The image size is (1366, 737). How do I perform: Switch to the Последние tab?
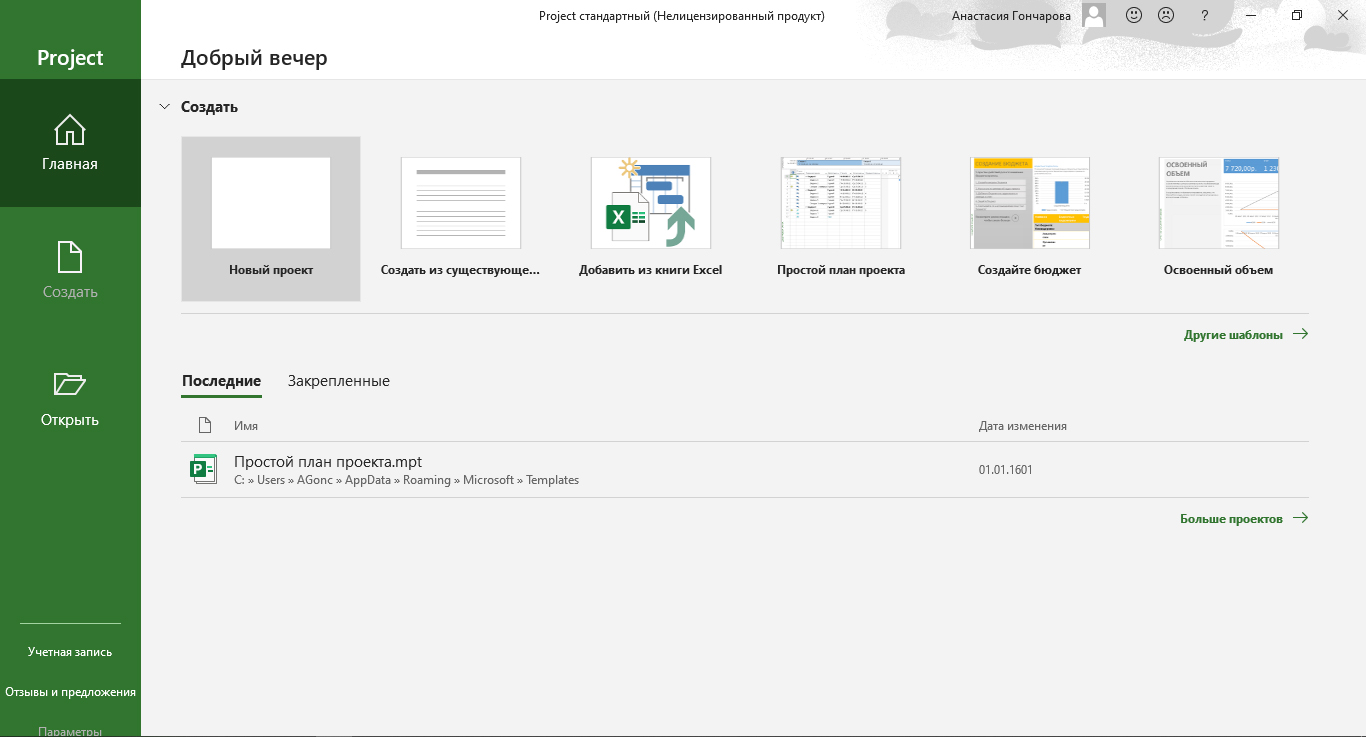coord(221,381)
